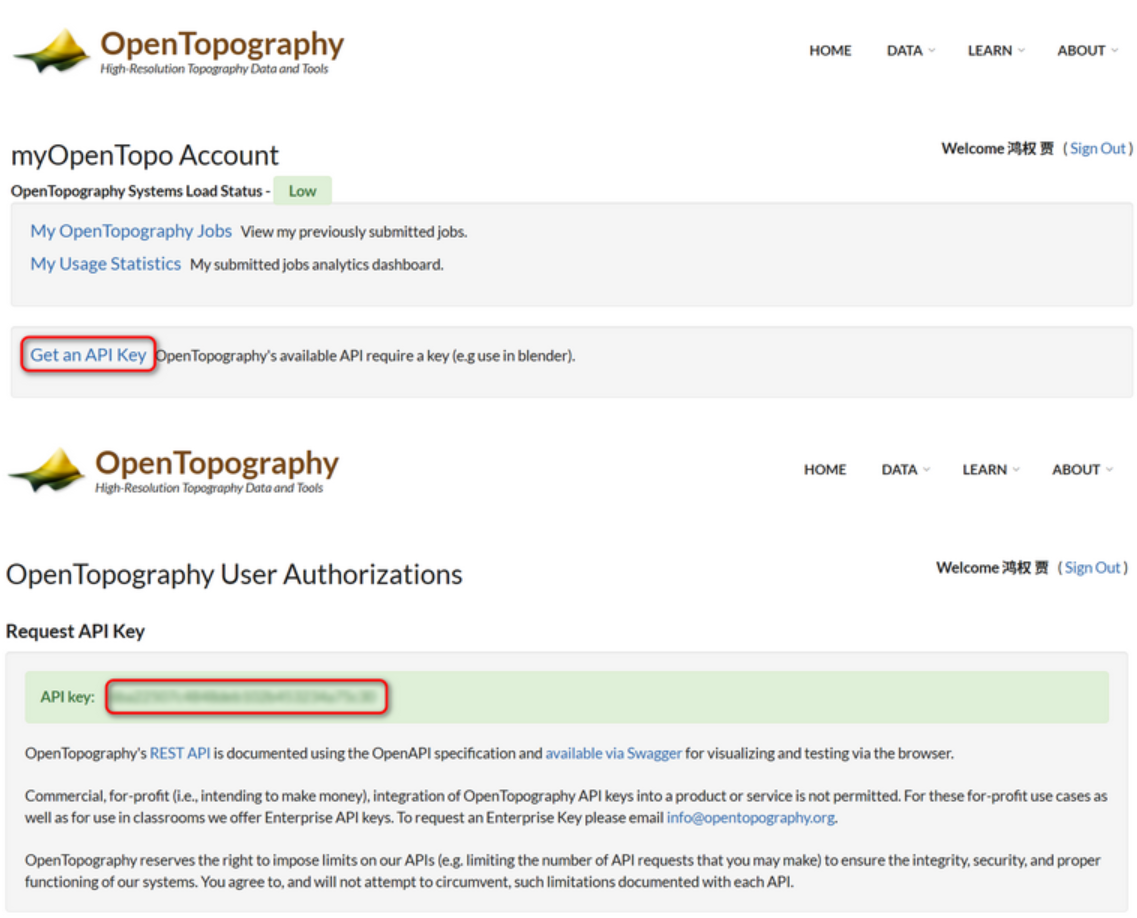Open HOME in the top navigation bar
Viewport: 1137px width, 918px height.
pyautogui.click(x=830, y=51)
